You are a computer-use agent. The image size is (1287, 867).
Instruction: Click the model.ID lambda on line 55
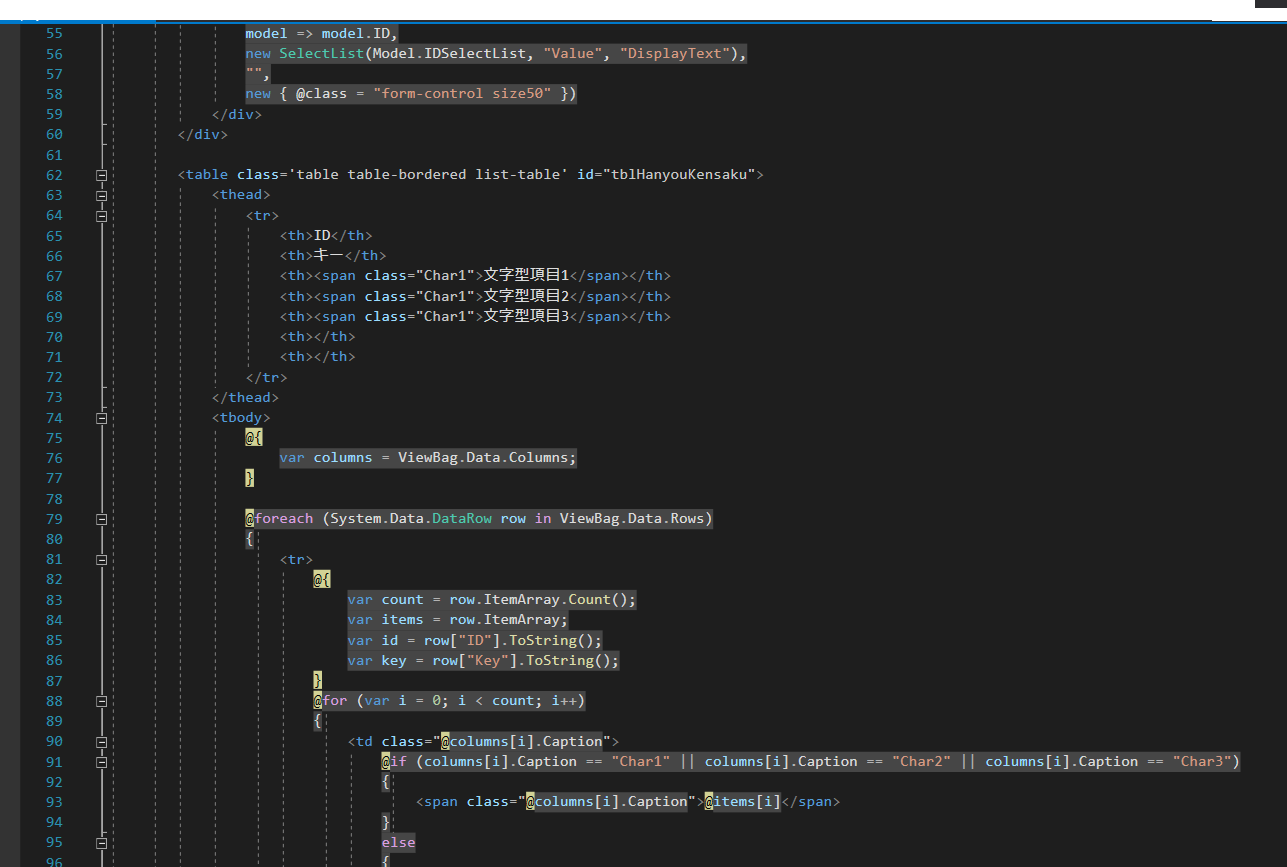click(322, 34)
